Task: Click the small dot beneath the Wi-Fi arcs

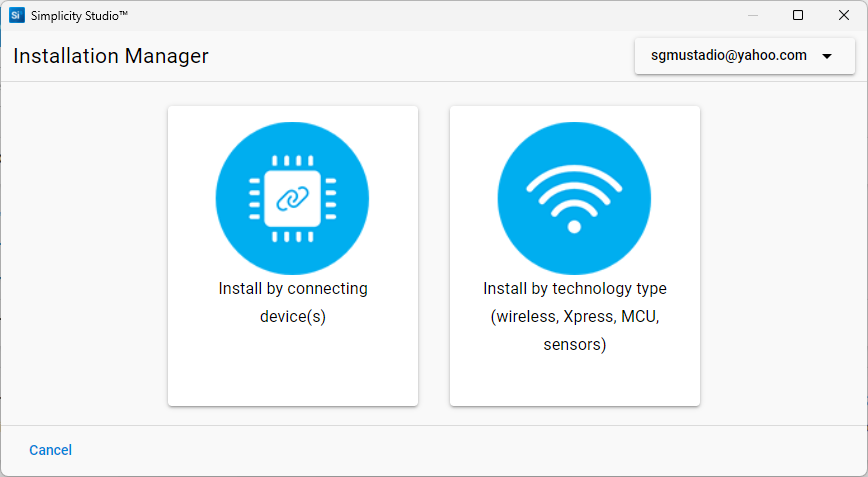Action: point(574,227)
